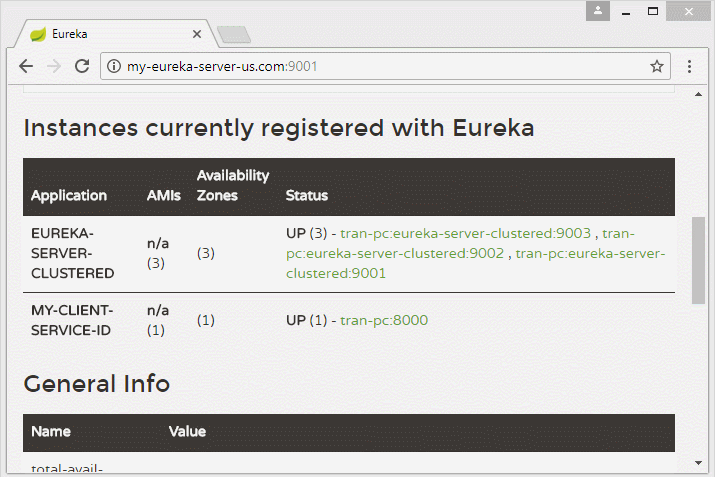Click the forward navigation arrow

pyautogui.click(x=54, y=67)
